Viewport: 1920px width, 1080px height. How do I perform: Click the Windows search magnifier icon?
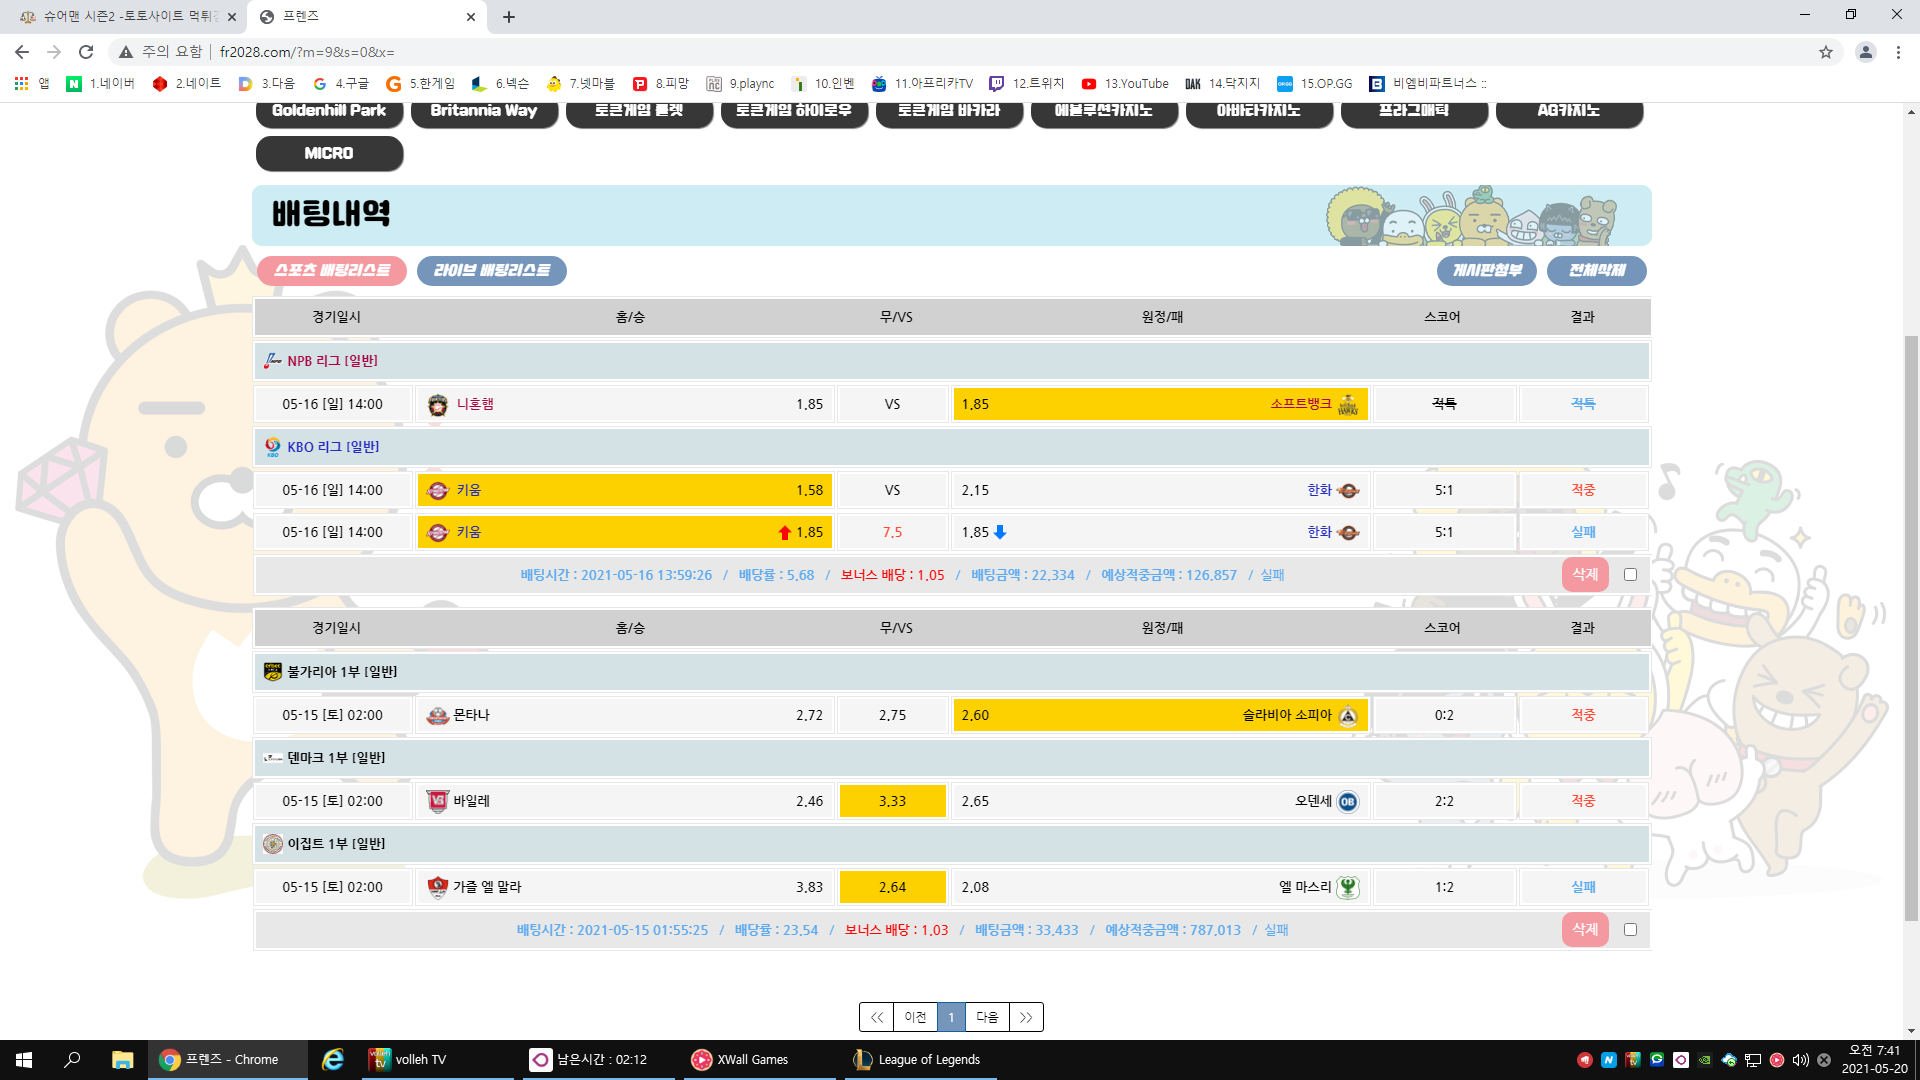click(72, 1060)
